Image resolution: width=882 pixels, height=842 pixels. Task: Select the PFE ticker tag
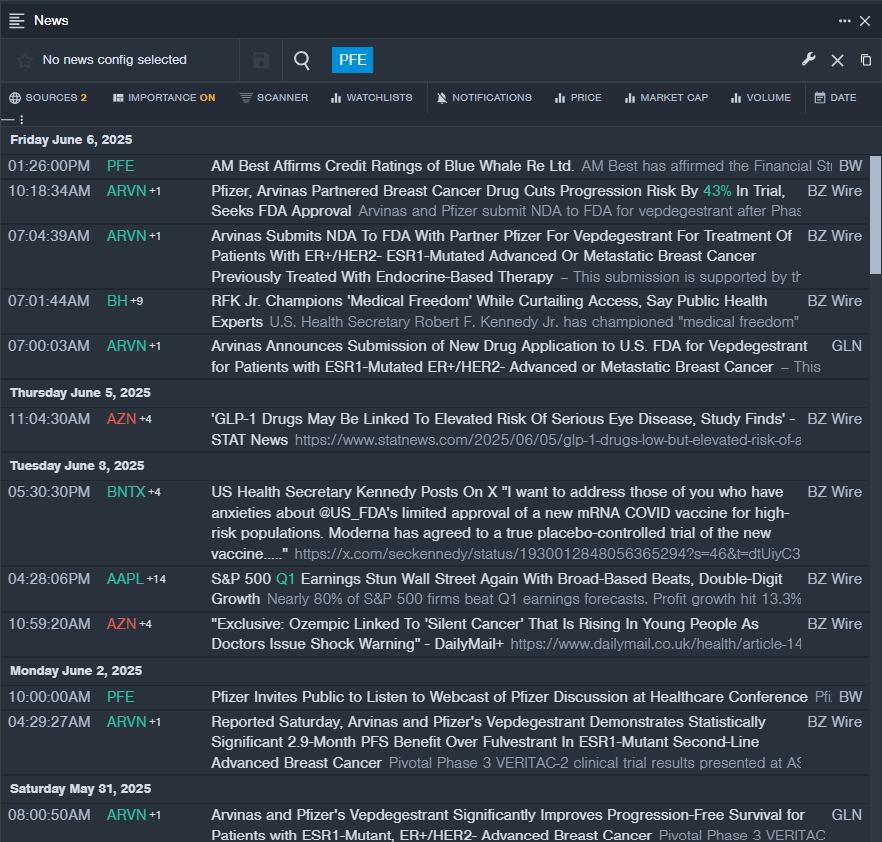coord(352,60)
